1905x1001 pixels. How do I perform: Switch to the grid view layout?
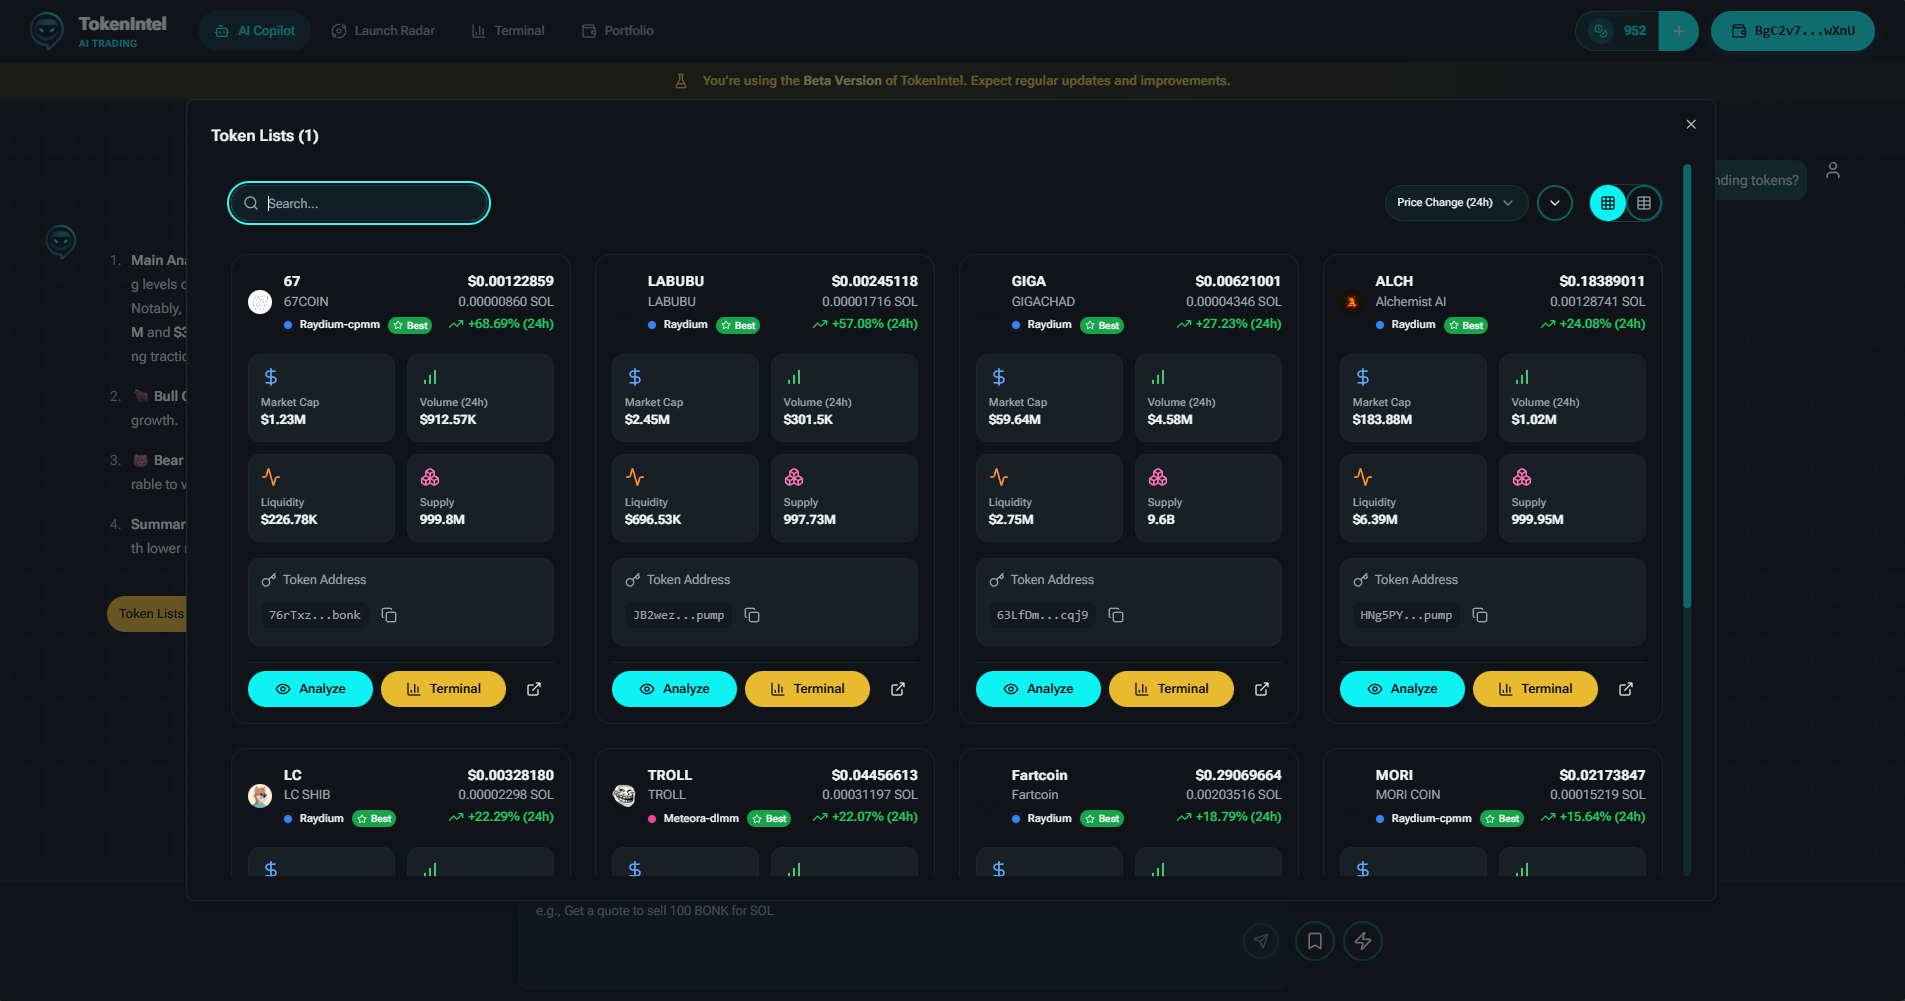click(1607, 202)
